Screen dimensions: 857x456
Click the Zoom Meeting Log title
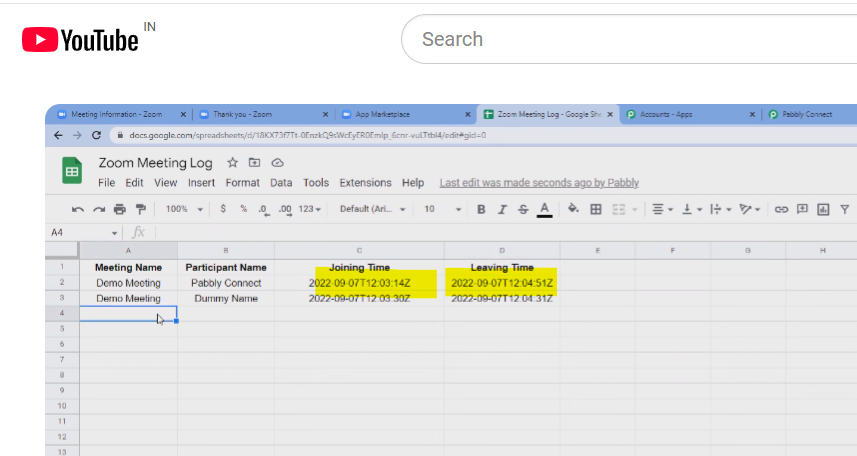pos(155,163)
